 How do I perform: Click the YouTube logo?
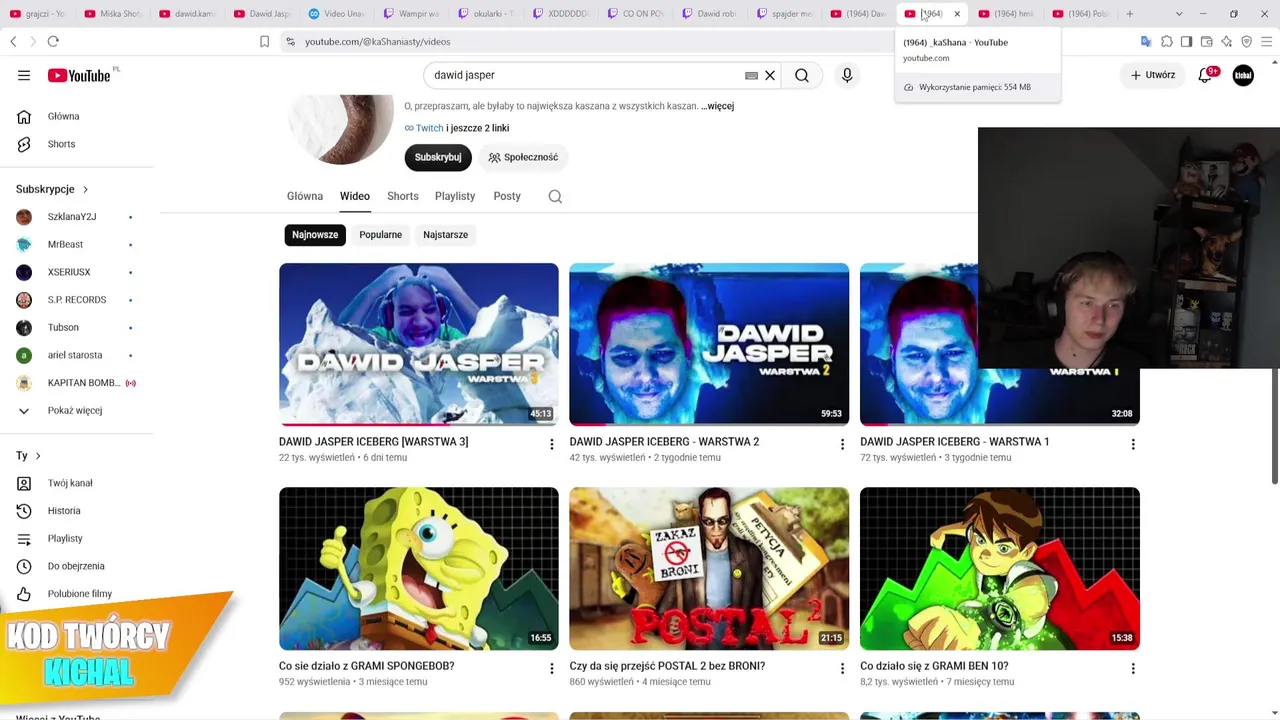pyautogui.click(x=79, y=75)
